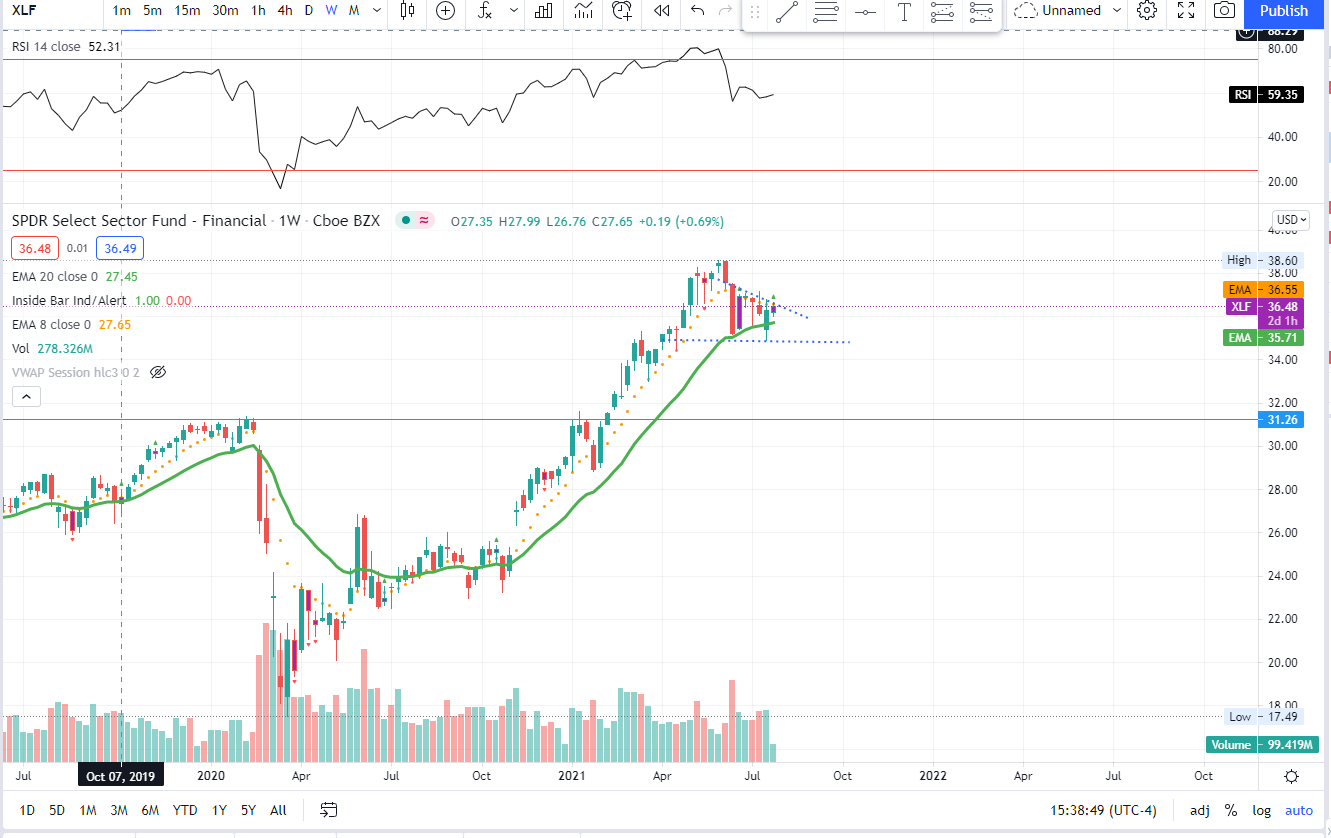Screen dimensions: 1331x838
Task: Click the Oct 07, 2019 crosshair date label
Action: pyautogui.click(x=121, y=776)
